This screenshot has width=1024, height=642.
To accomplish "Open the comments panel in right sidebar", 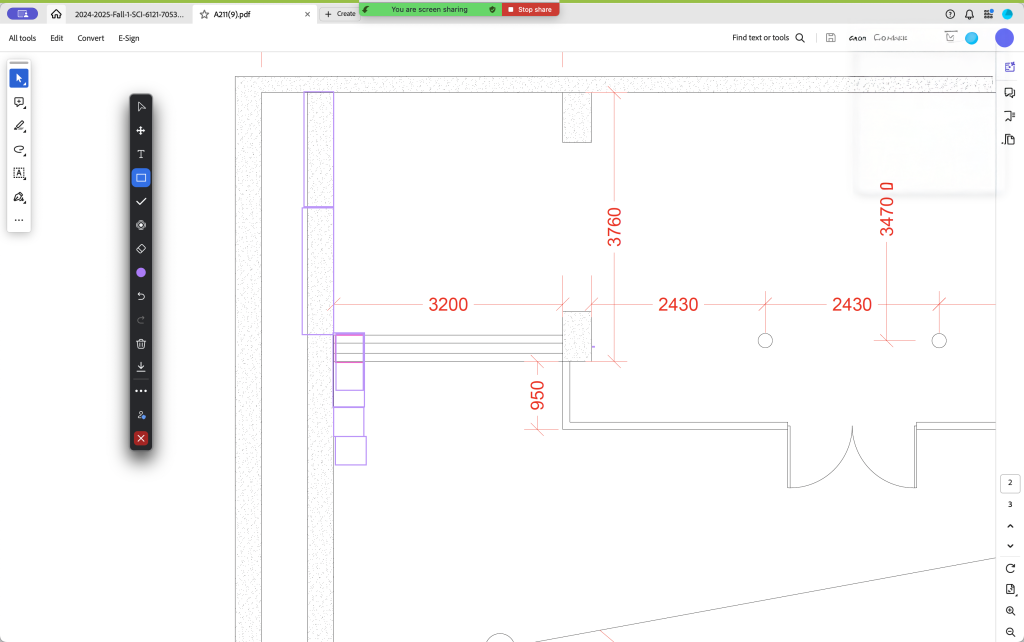I will 1009,92.
